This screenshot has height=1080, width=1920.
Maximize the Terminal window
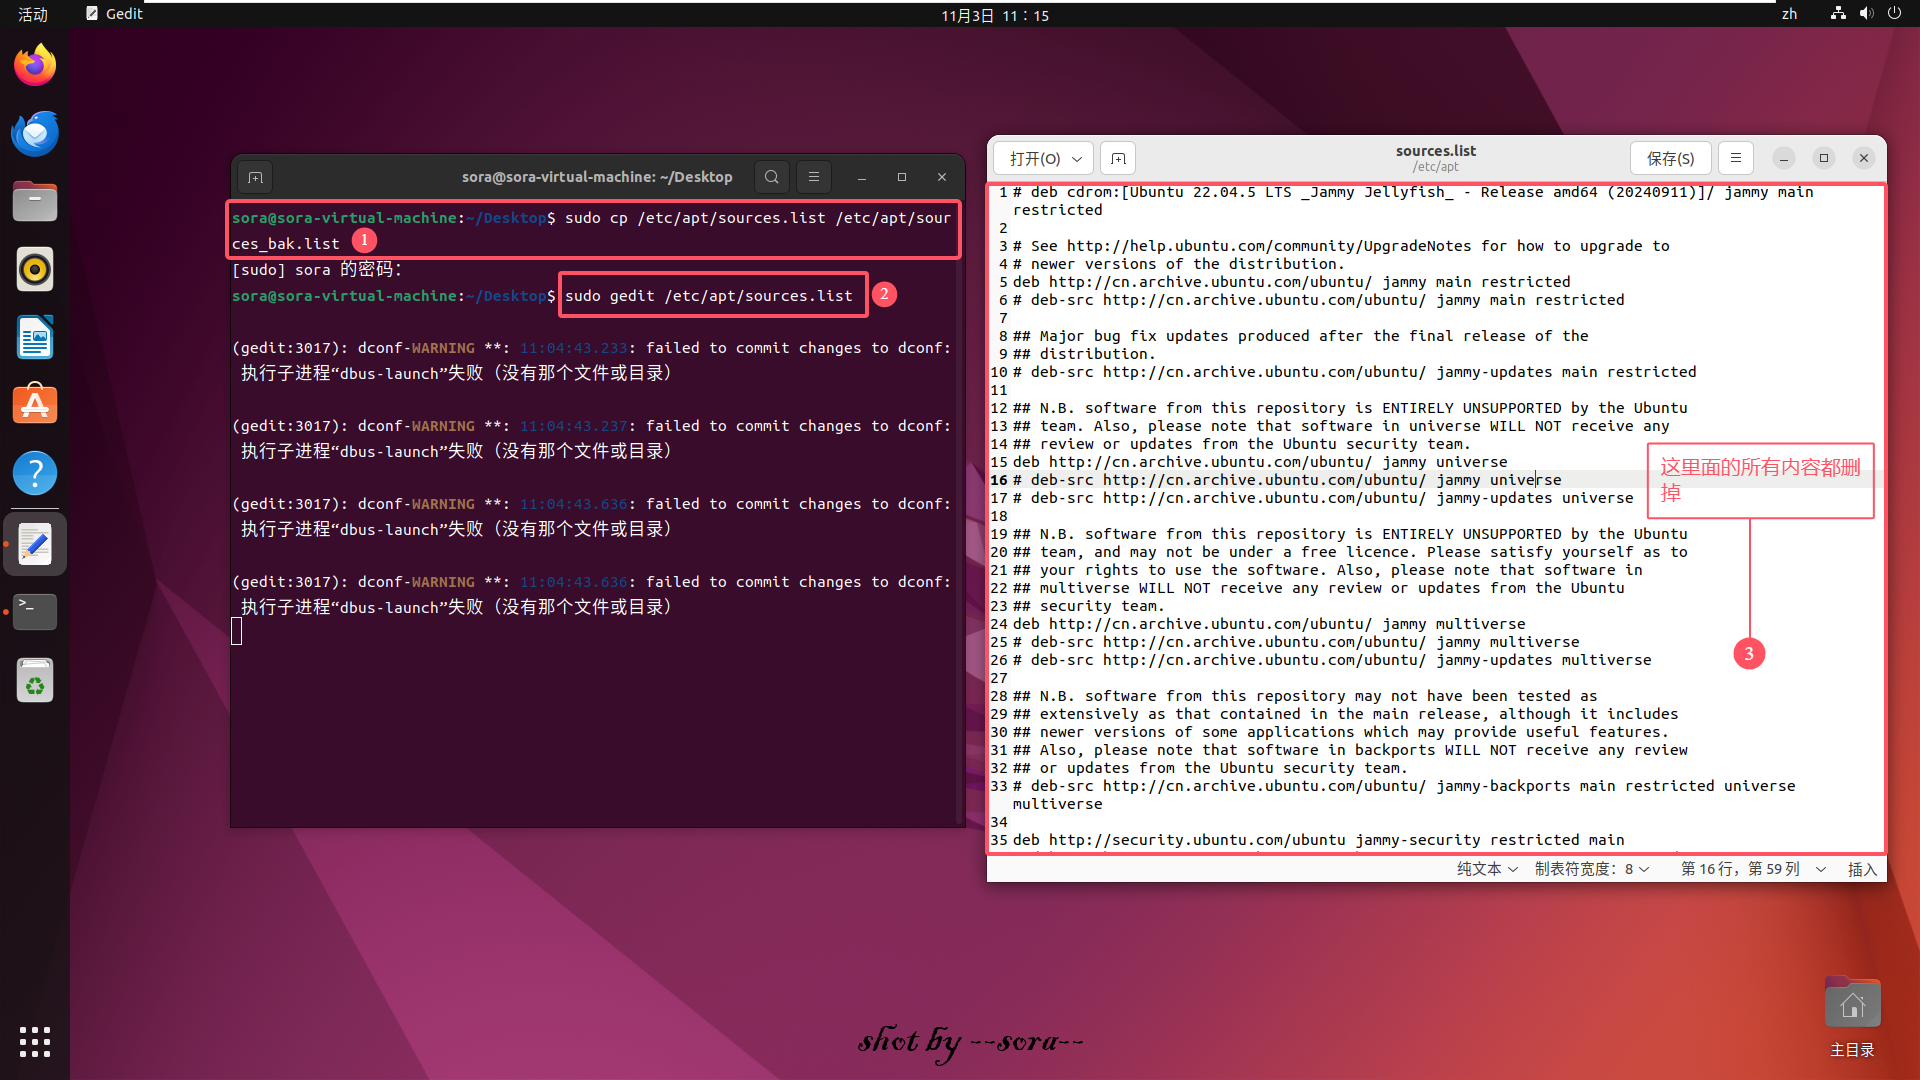coord(902,177)
